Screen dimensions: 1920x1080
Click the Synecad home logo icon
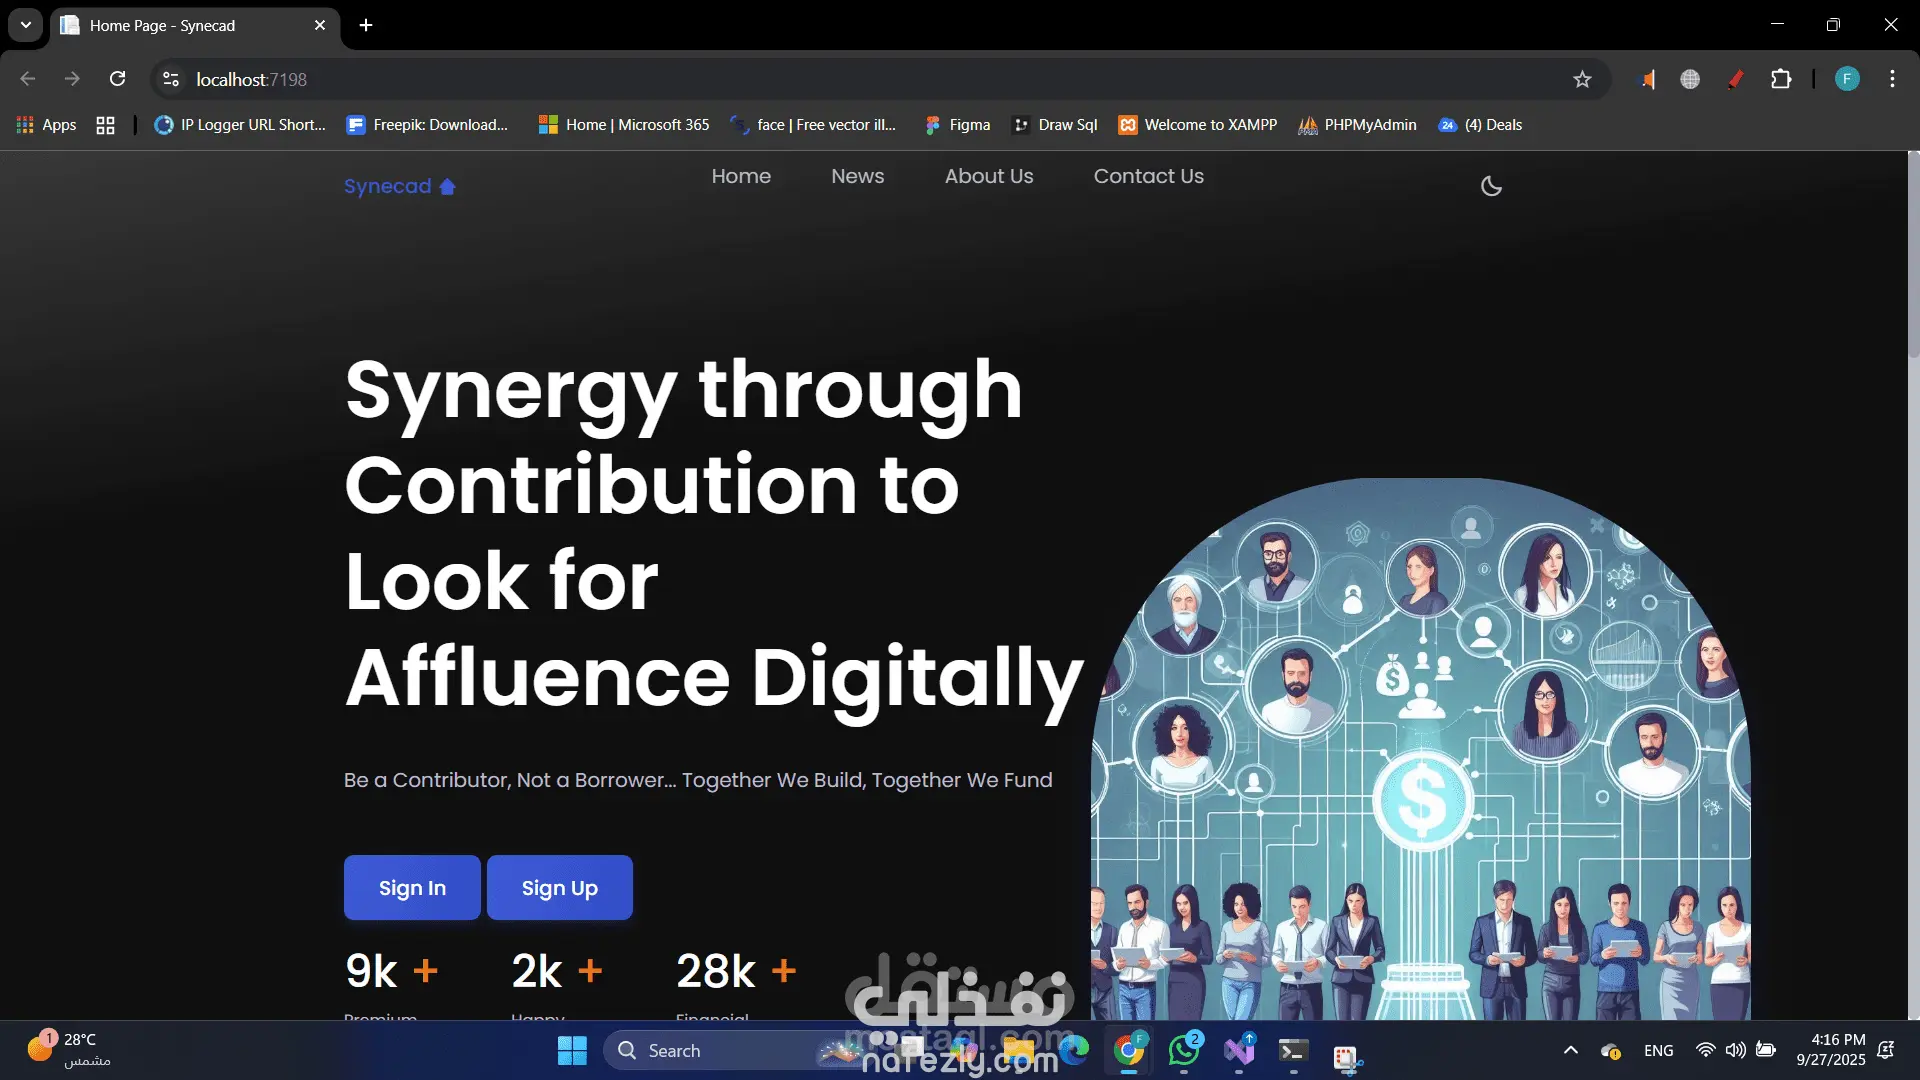coord(447,187)
